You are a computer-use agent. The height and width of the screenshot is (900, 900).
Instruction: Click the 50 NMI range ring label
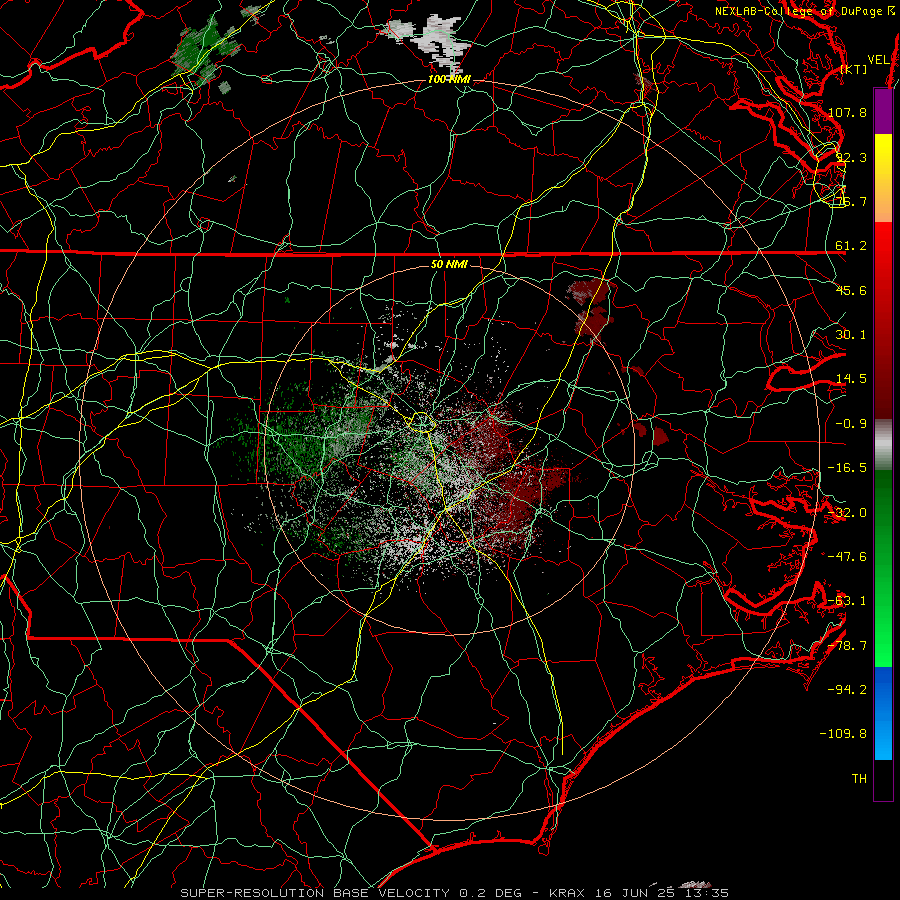click(449, 264)
